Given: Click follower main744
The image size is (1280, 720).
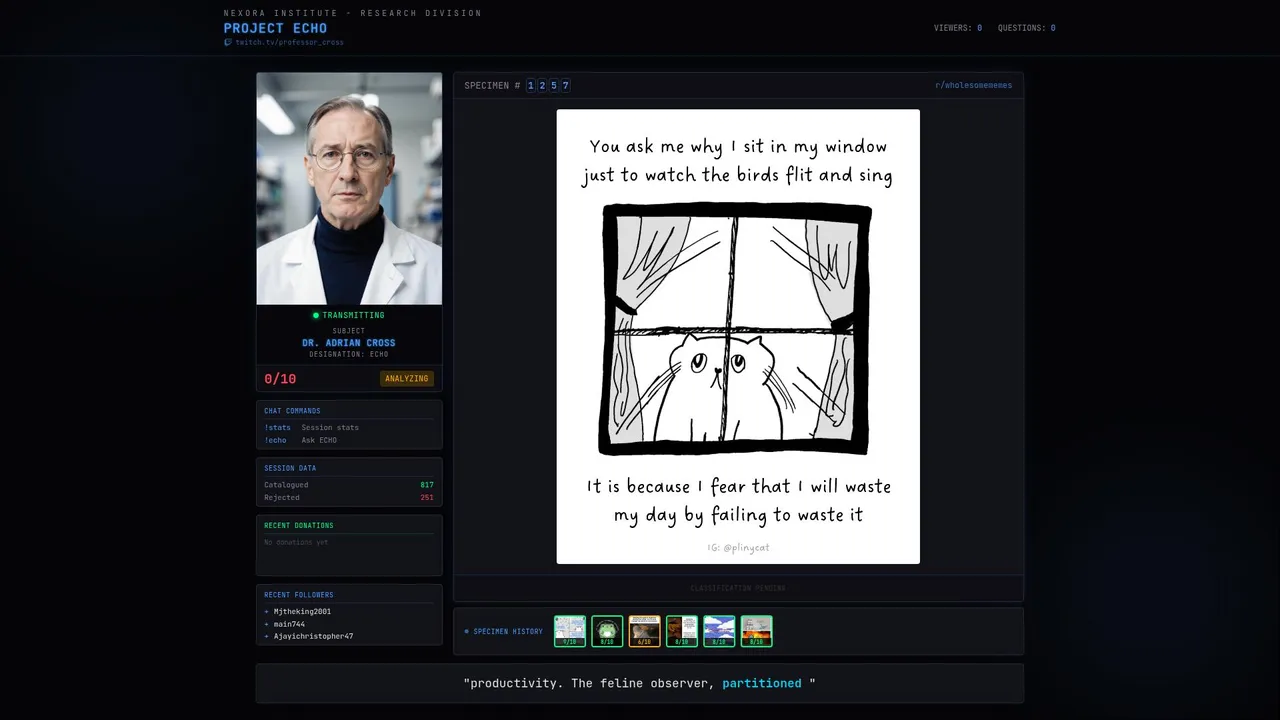Looking at the screenshot, I should (289, 624).
